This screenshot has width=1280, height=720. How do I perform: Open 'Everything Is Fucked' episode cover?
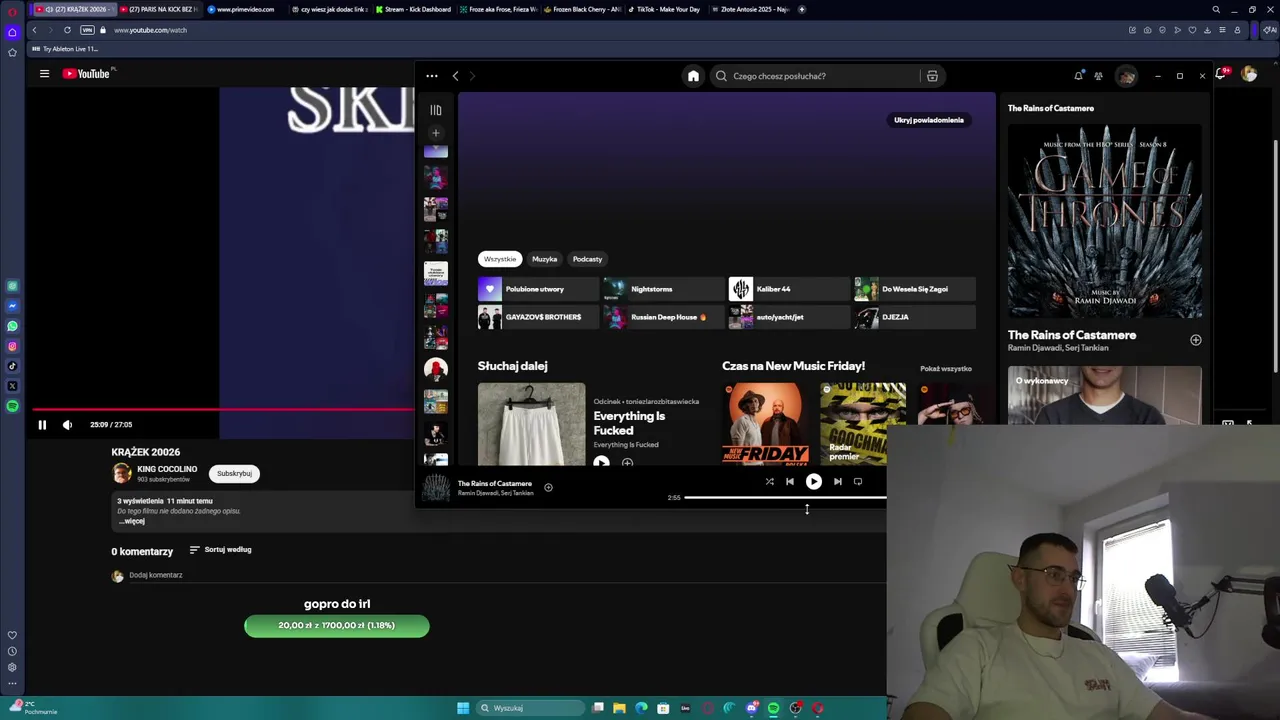pos(531,424)
